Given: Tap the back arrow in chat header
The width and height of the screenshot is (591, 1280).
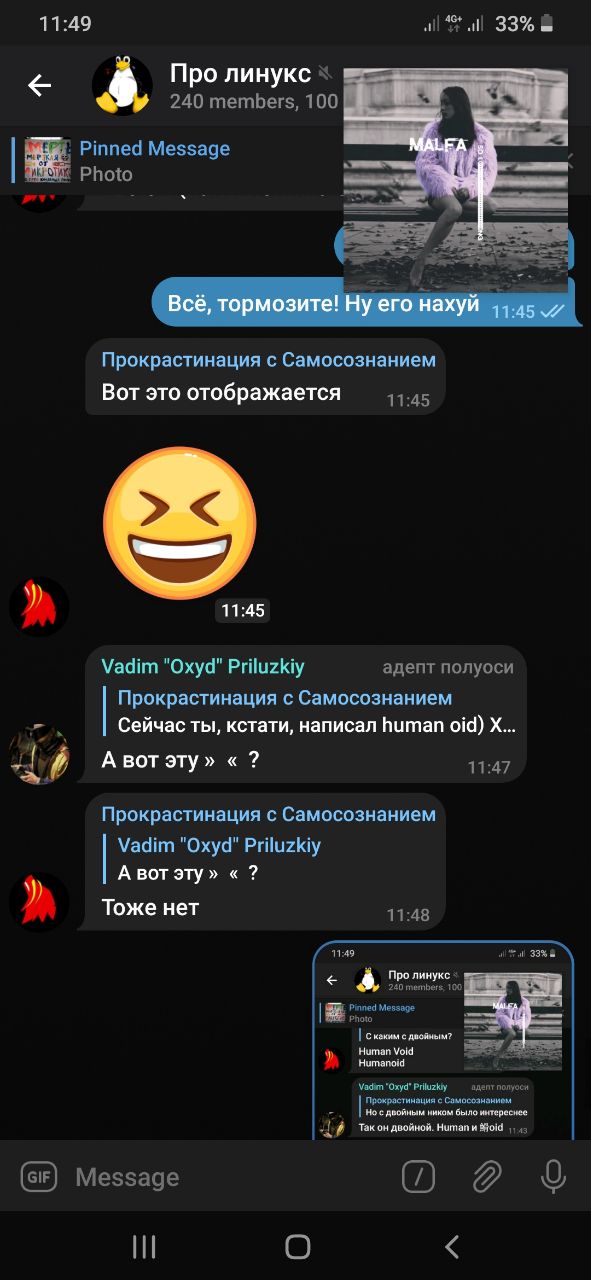Looking at the screenshot, I should click(x=40, y=86).
